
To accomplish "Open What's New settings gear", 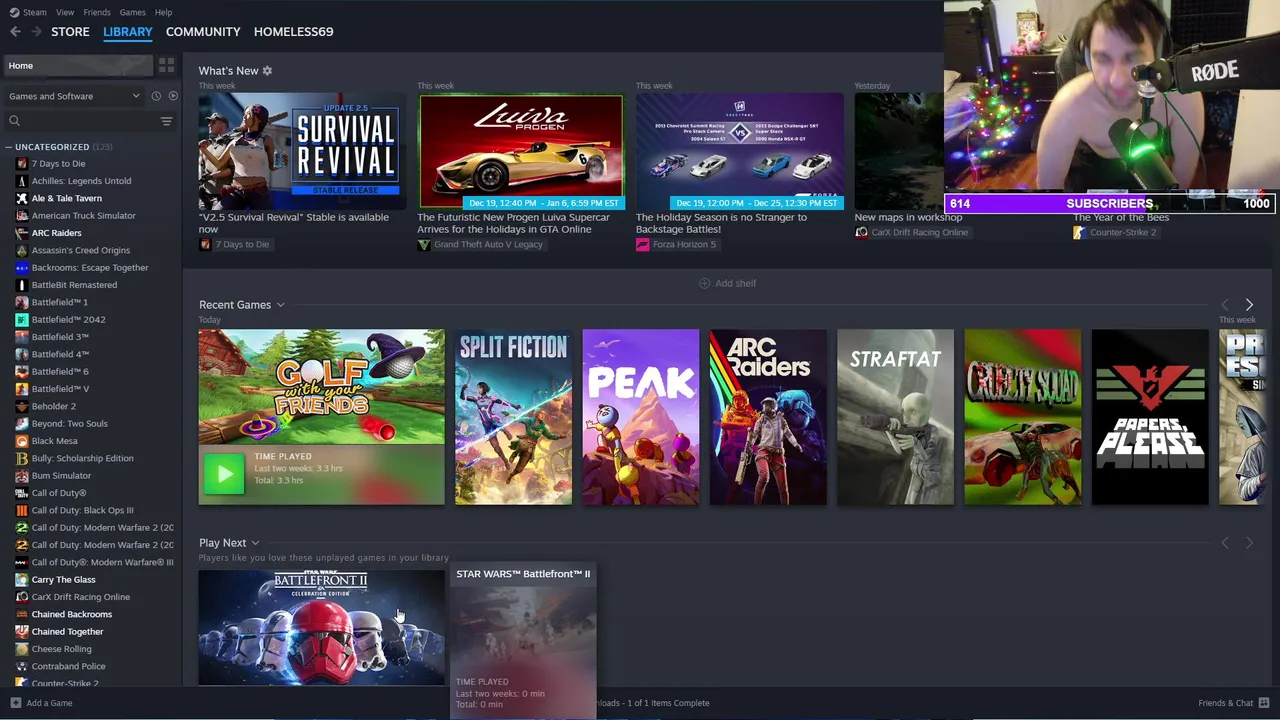I will click(x=267, y=71).
